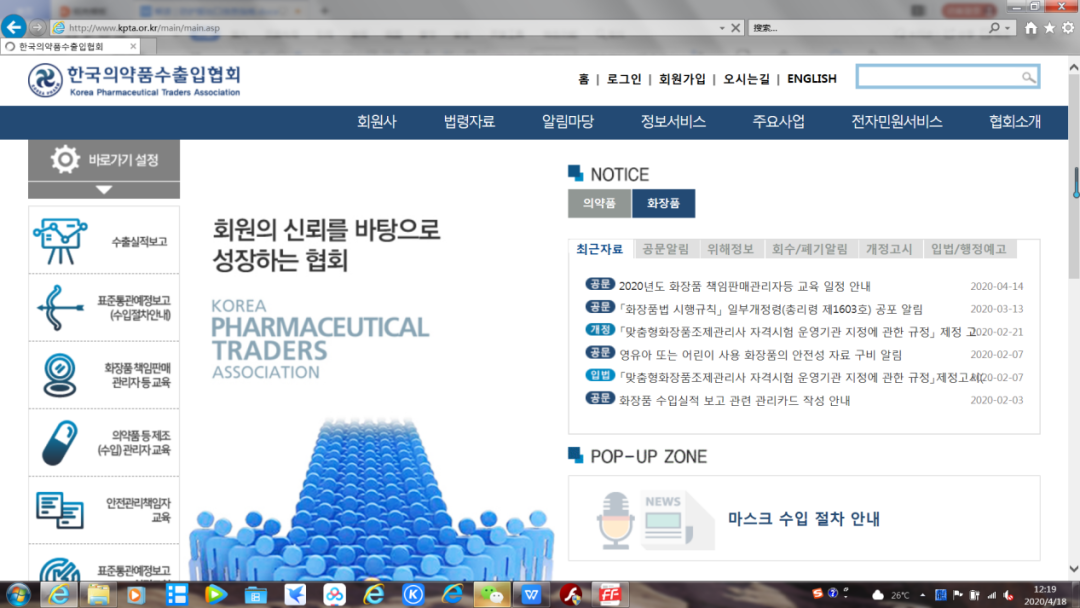Viewport: 1080px width, 608px height.
Task: Stop page loading with the X icon
Action: 736,28
